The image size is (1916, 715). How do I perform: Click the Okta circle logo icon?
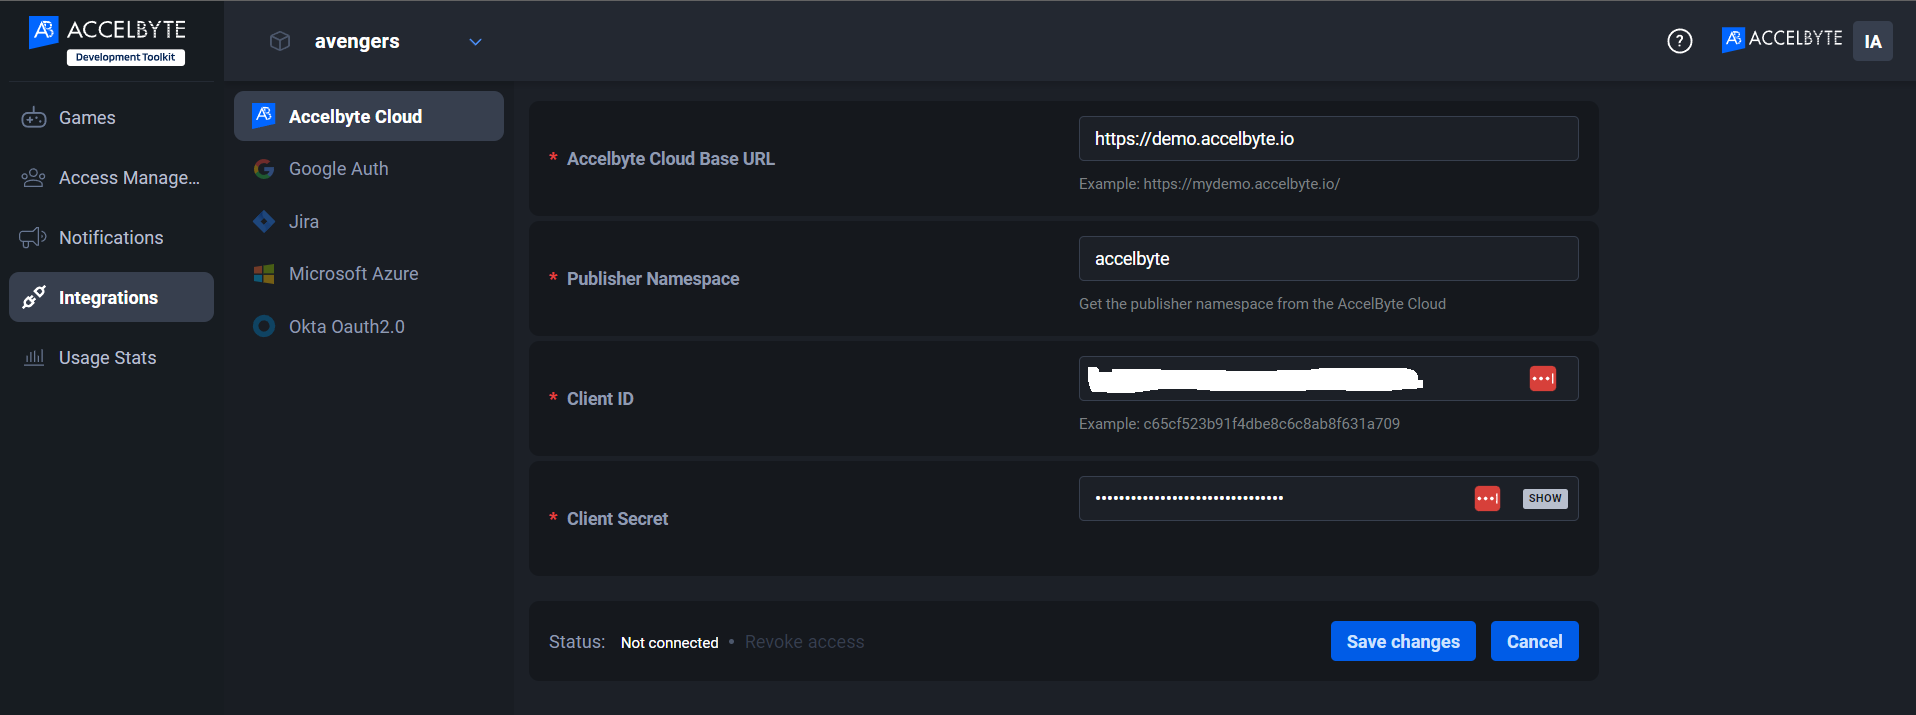[264, 326]
